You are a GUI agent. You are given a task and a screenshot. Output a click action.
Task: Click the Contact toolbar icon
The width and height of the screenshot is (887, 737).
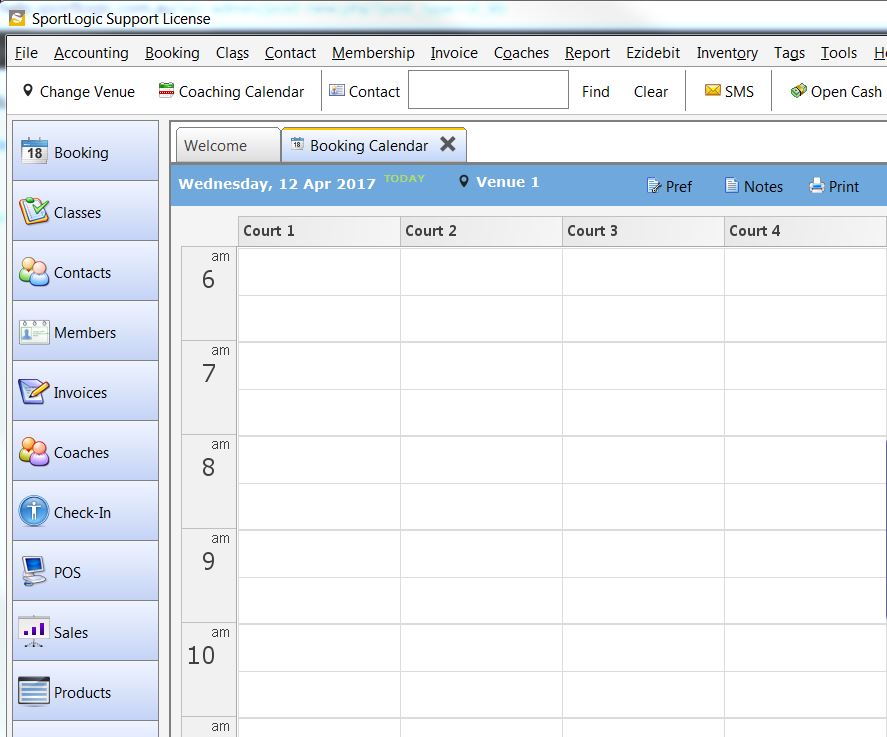[337, 90]
